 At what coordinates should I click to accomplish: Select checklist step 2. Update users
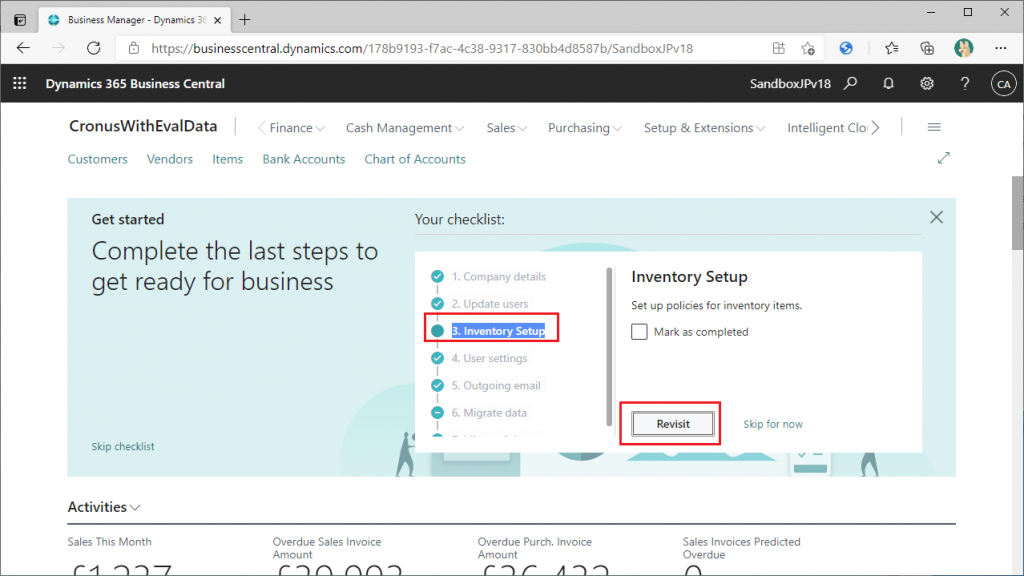point(490,304)
